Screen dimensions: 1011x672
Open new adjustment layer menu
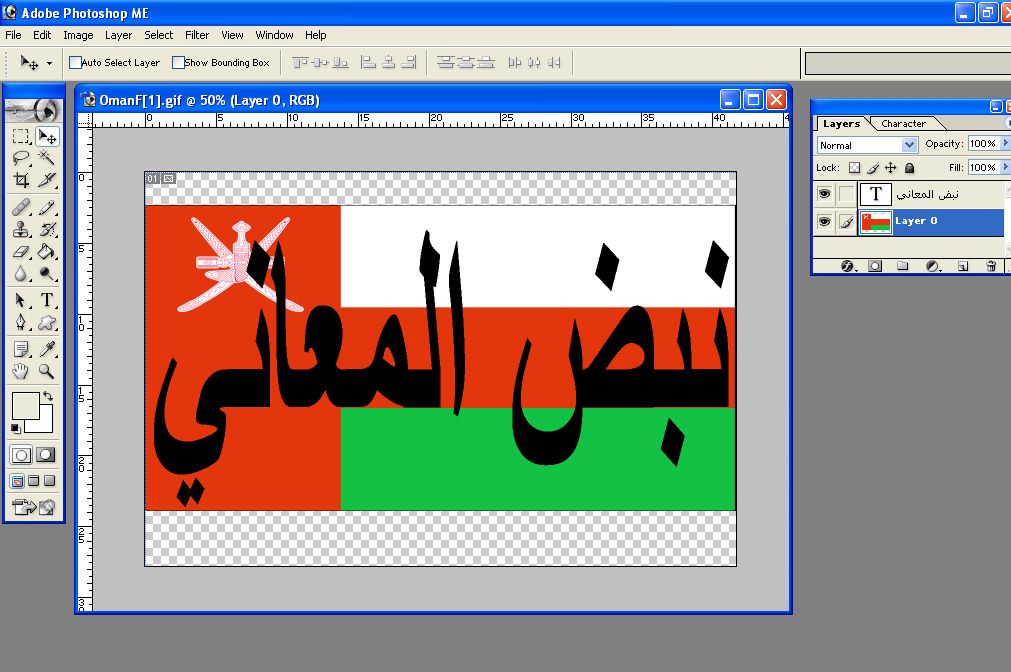point(932,266)
